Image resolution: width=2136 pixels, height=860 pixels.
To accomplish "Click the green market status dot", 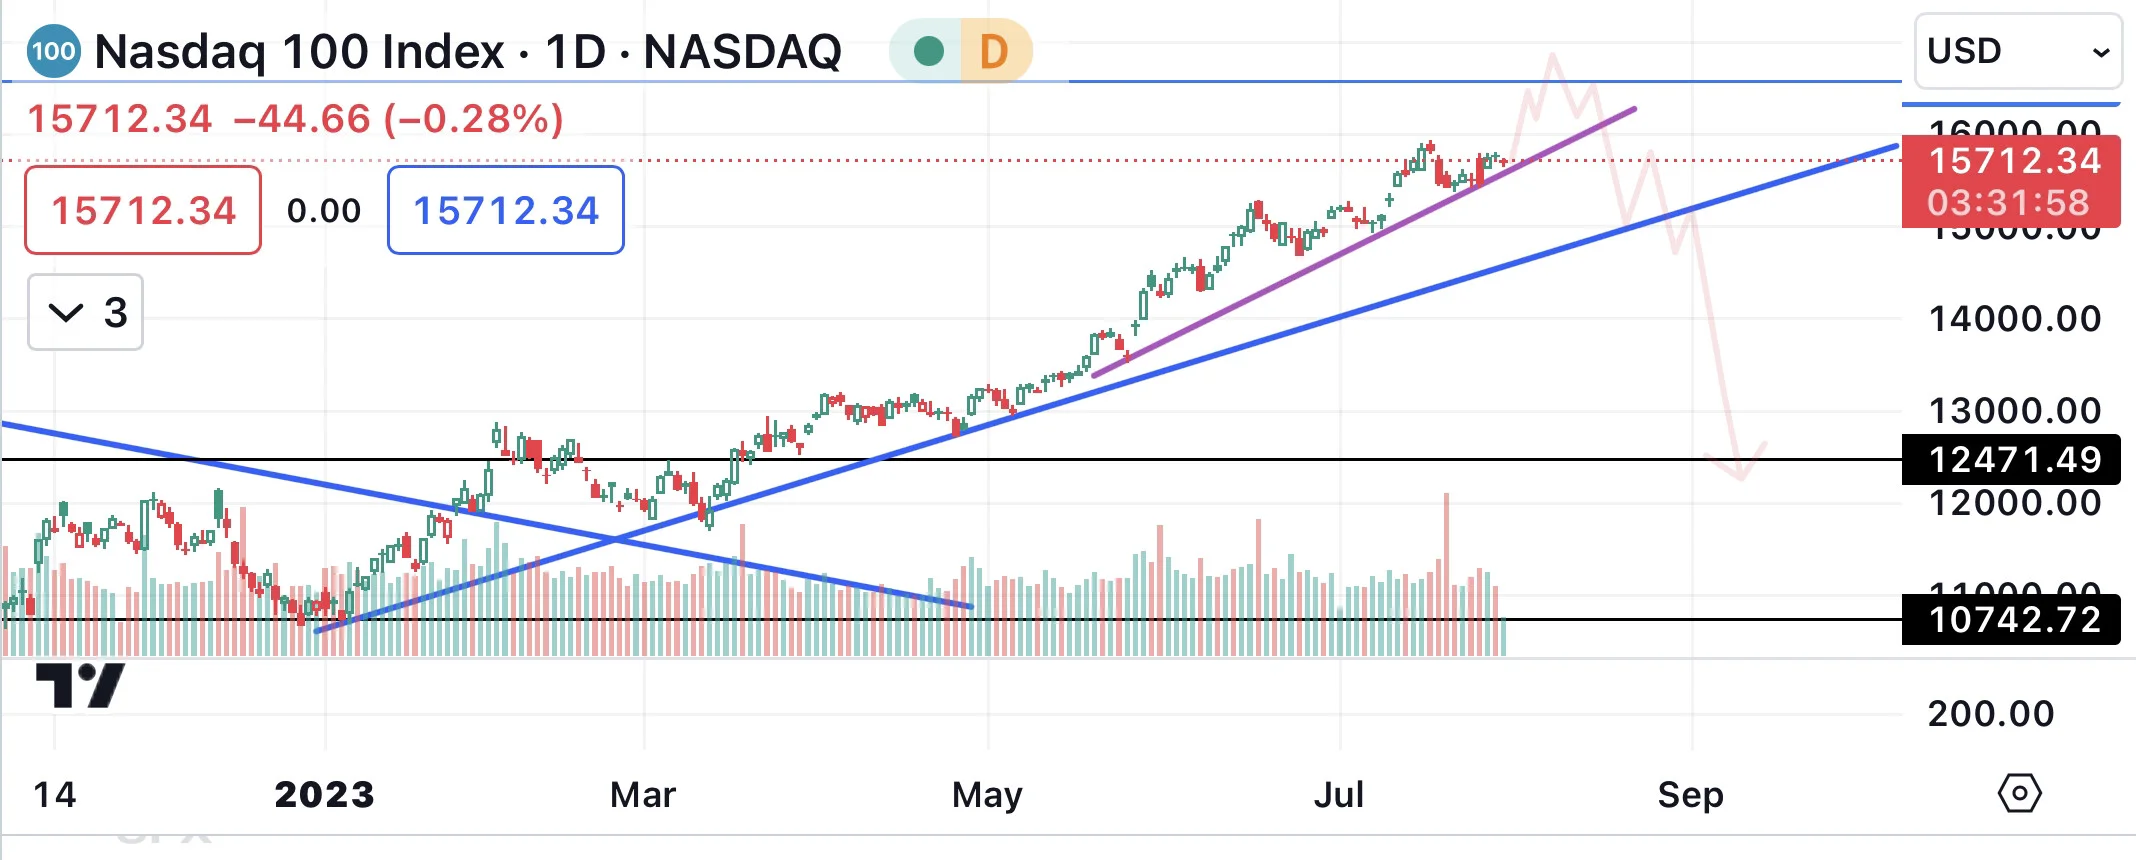I will click(928, 51).
